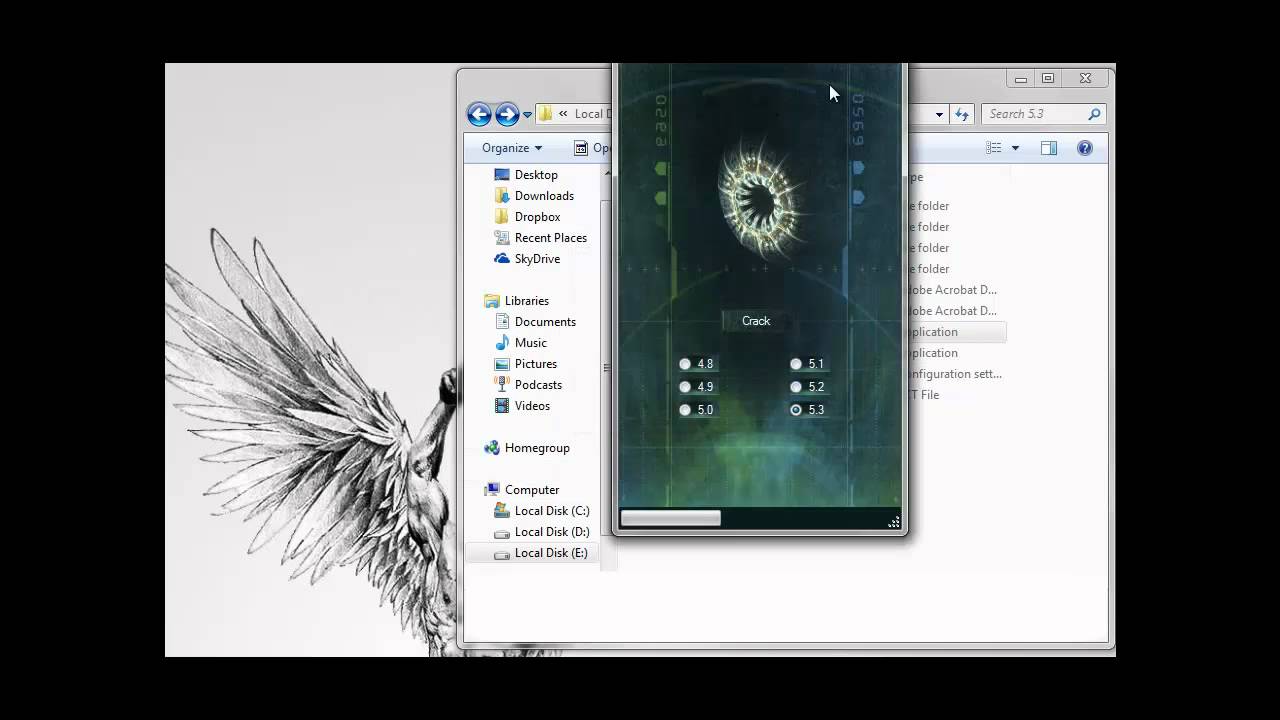Open Downloads in navigation pane

click(x=544, y=196)
